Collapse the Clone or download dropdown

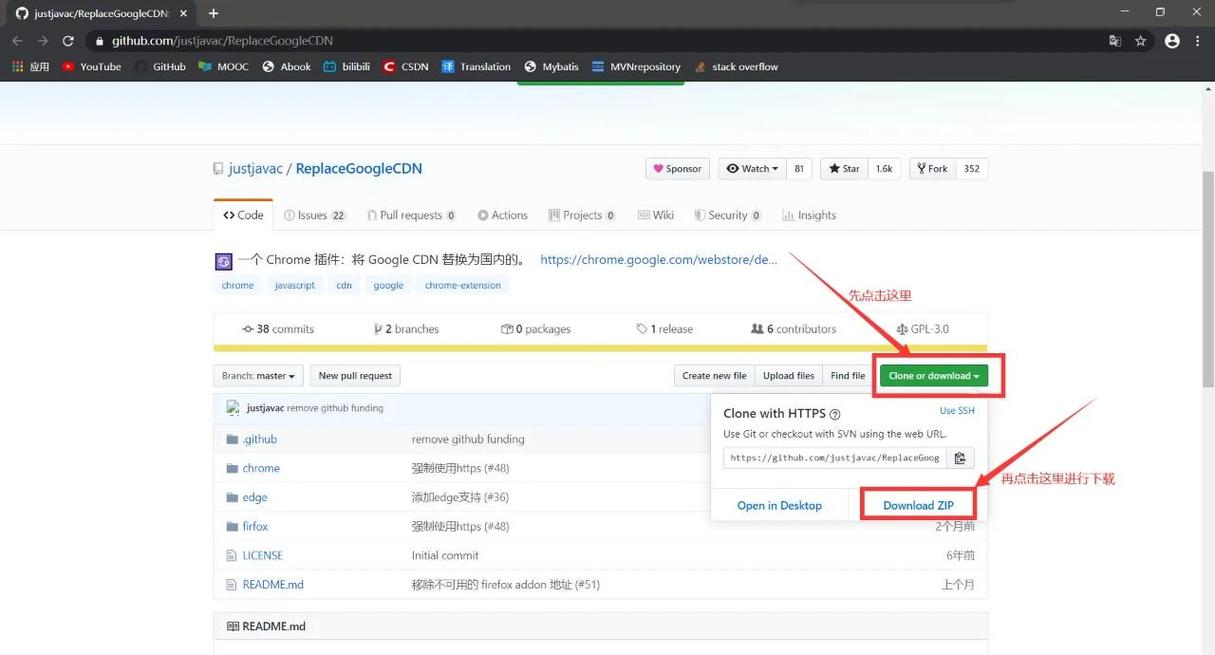[x=934, y=376]
